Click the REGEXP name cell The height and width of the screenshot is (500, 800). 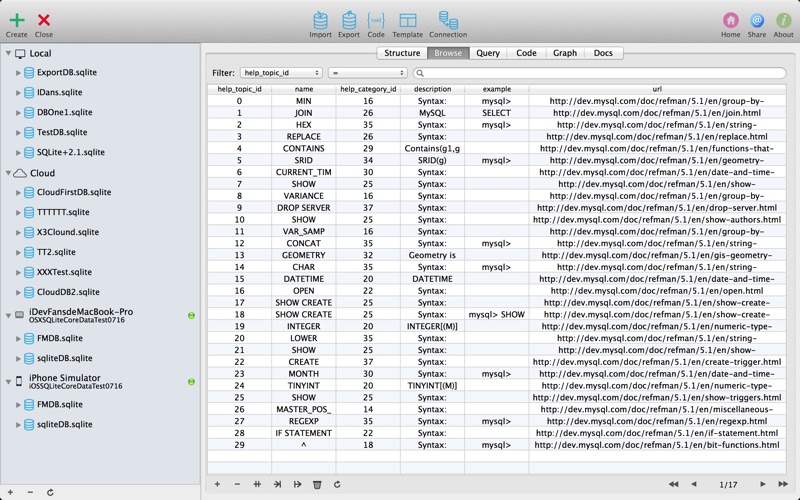(304, 421)
